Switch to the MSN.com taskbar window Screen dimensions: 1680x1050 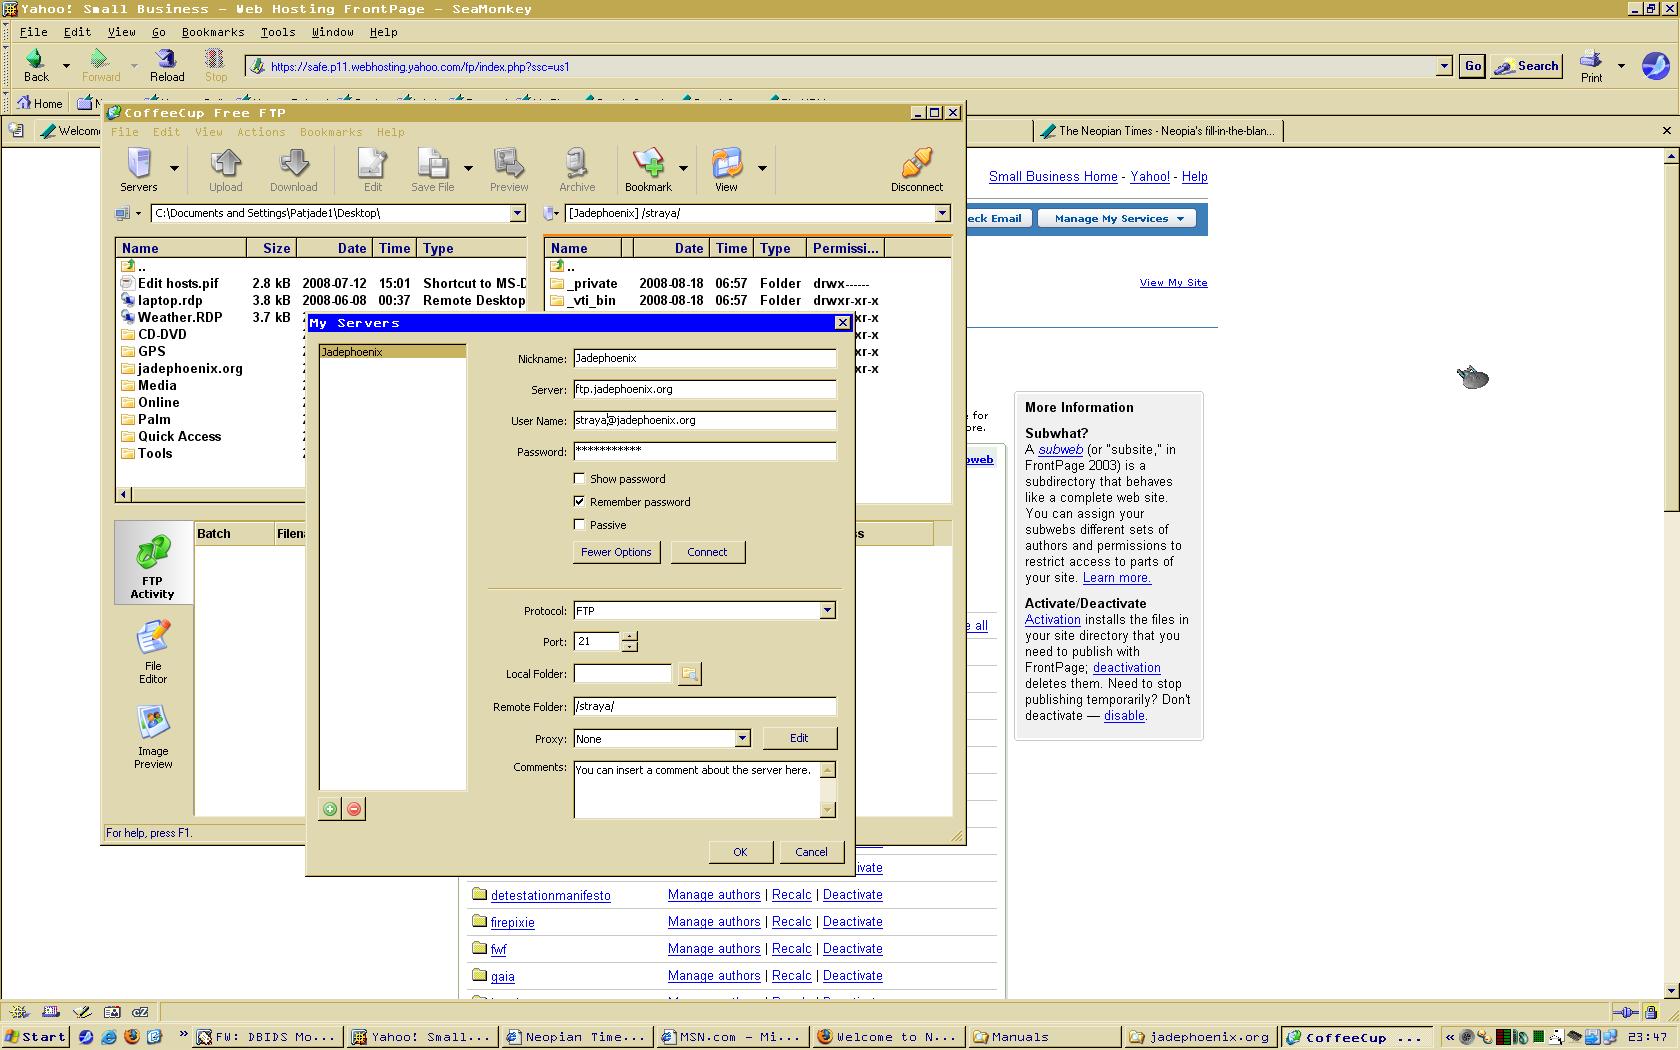coord(734,1037)
